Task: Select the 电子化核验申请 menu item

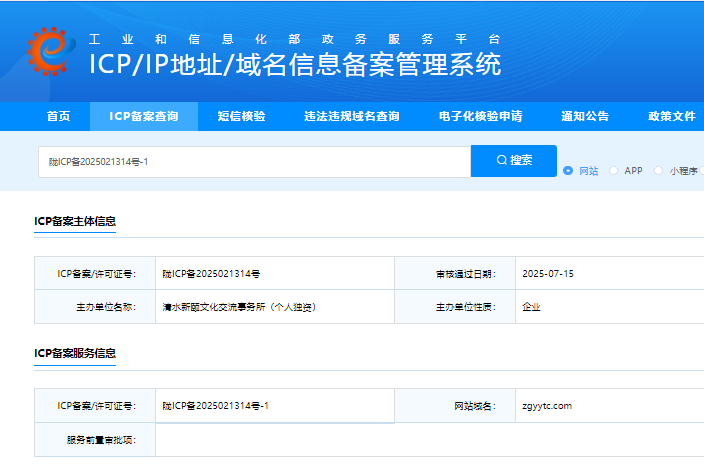Action: point(480,116)
